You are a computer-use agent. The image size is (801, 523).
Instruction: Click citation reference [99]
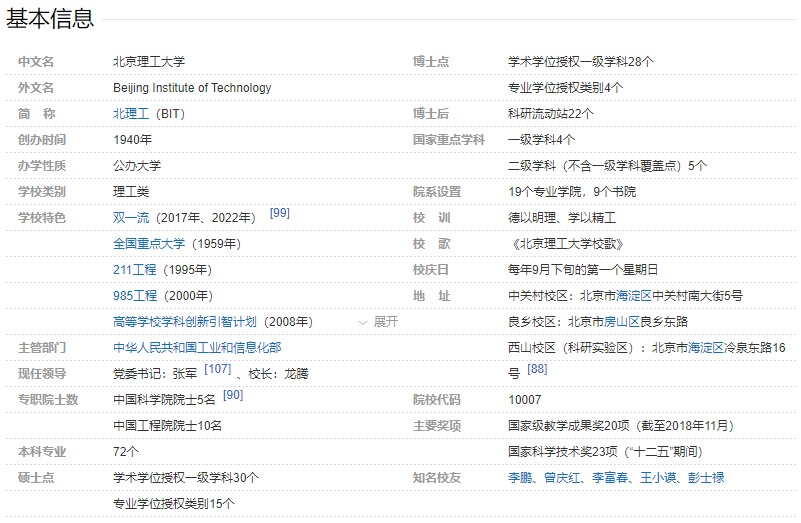point(280,213)
